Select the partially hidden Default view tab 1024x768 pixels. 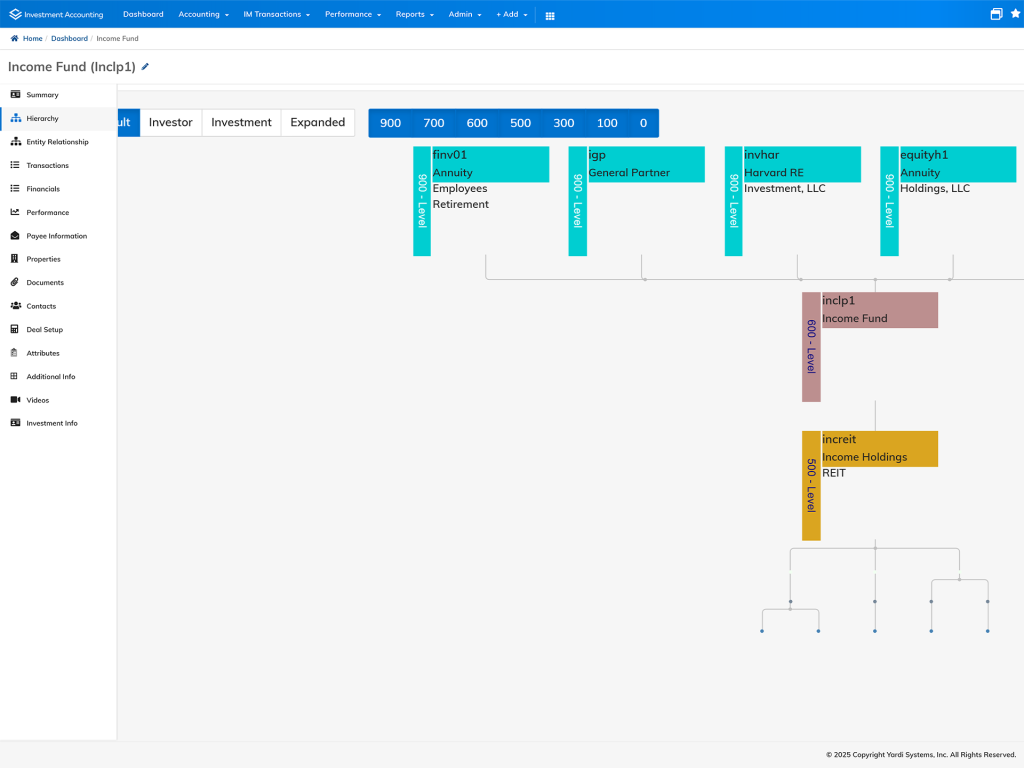coord(129,123)
